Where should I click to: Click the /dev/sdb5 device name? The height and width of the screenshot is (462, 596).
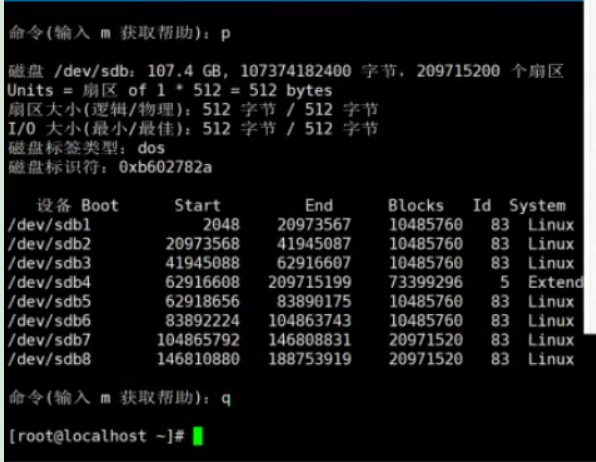49,302
